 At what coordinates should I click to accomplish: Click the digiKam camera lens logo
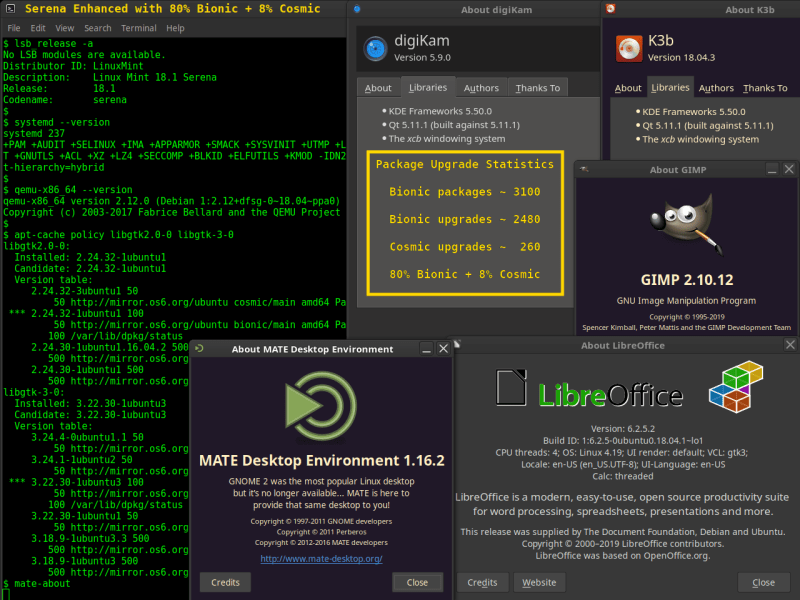pos(375,48)
